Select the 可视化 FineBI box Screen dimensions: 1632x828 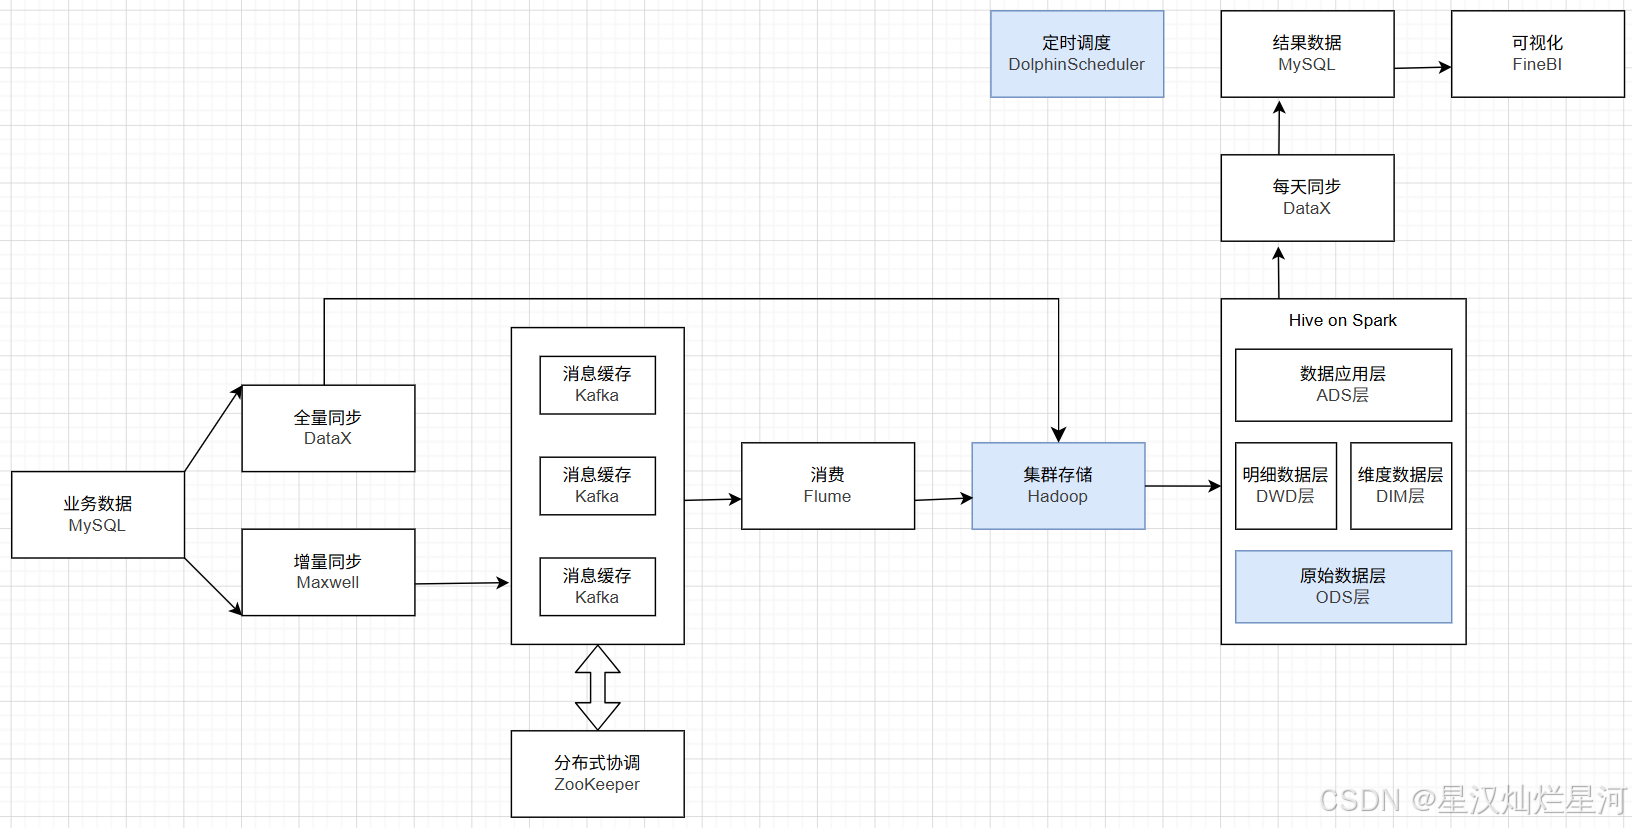coord(1538,54)
